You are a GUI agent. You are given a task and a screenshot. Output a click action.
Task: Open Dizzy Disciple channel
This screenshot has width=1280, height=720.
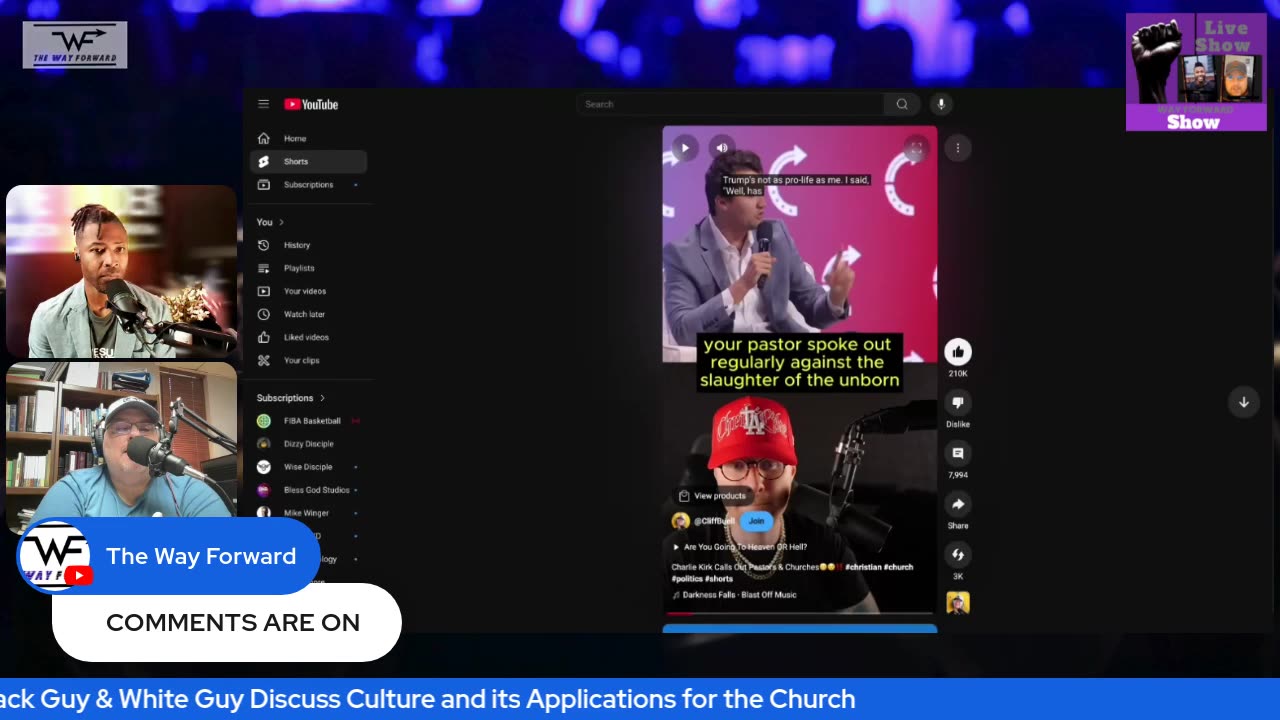point(309,444)
